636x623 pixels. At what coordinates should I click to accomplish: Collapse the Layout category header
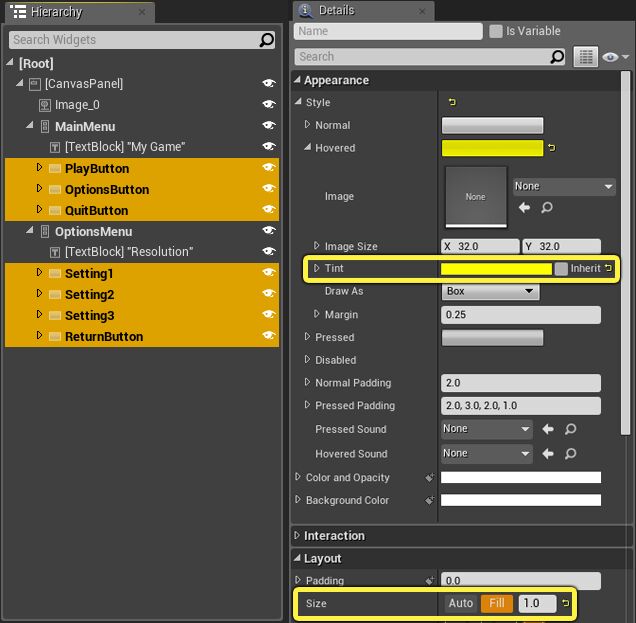pyautogui.click(x=460, y=559)
